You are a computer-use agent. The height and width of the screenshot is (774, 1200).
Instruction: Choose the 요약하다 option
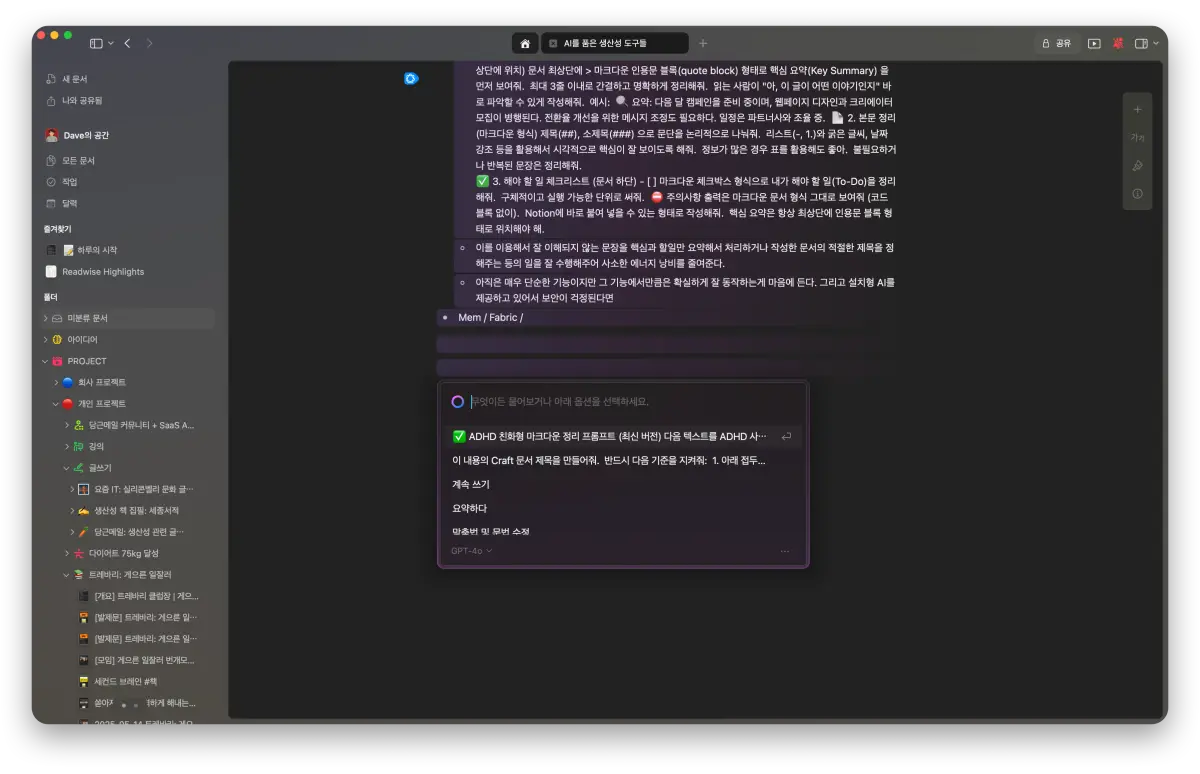tap(469, 508)
